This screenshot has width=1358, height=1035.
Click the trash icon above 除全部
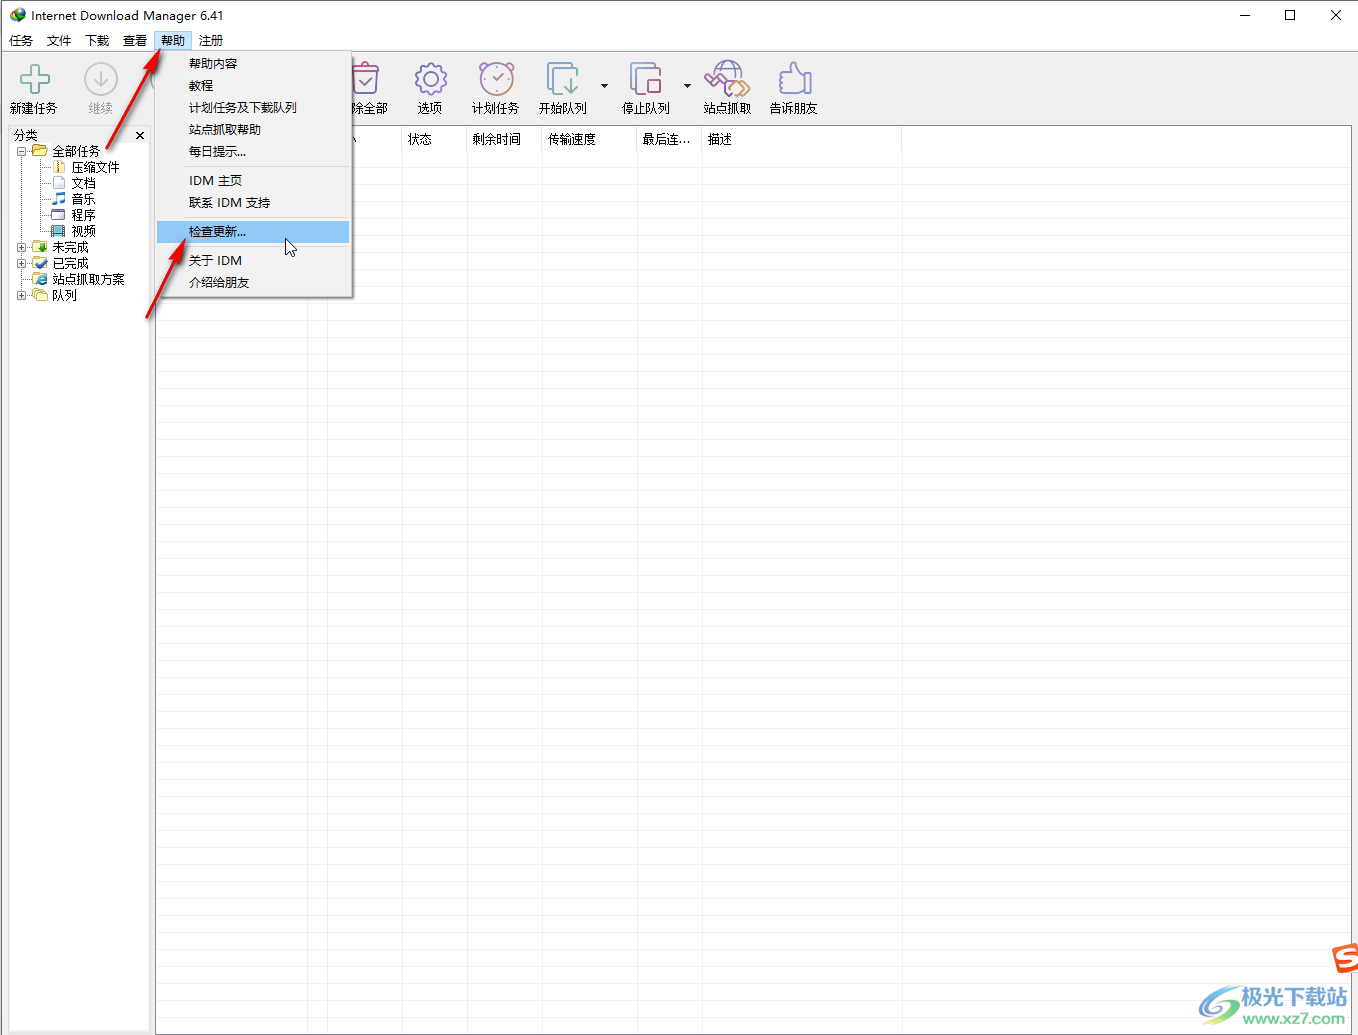365,79
